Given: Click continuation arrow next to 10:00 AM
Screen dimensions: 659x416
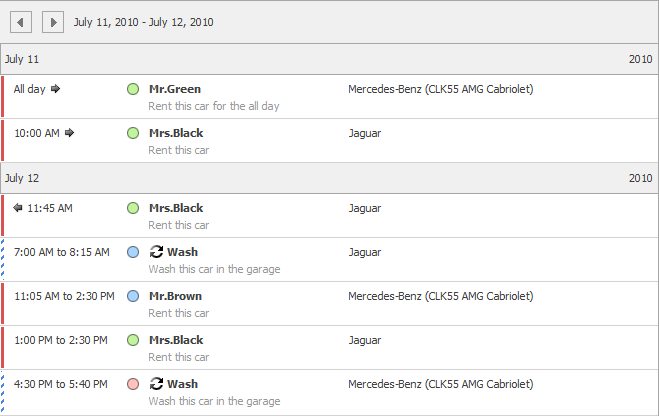Looking at the screenshot, I should pyautogui.click(x=70, y=133).
